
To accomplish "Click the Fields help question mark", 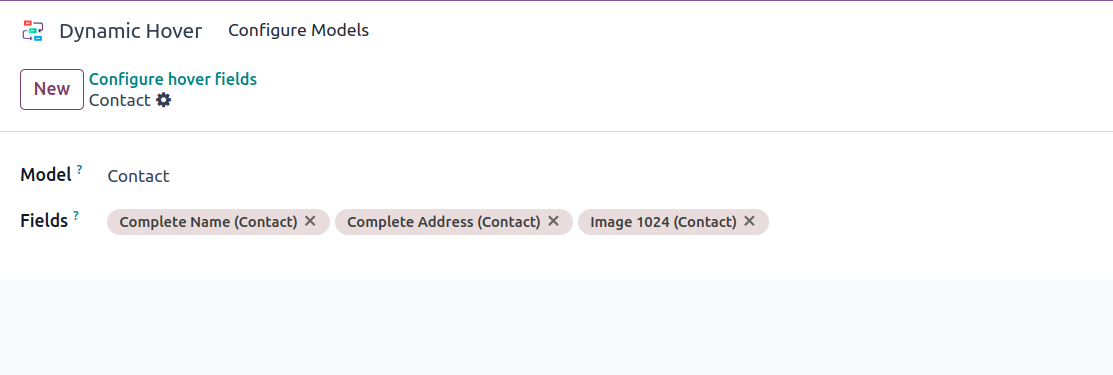I will tap(76, 215).
